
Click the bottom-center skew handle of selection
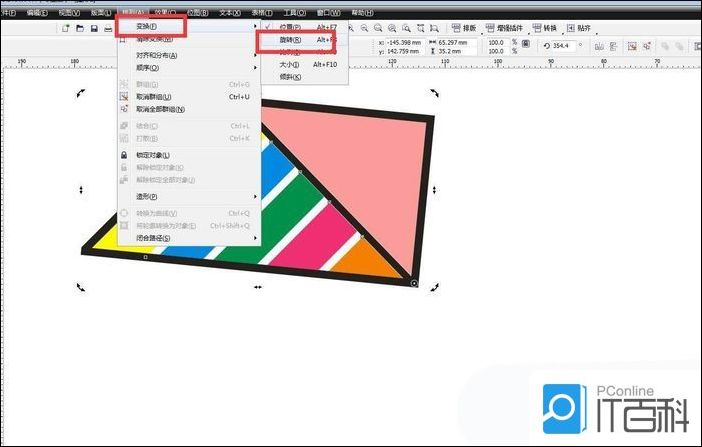pos(258,287)
